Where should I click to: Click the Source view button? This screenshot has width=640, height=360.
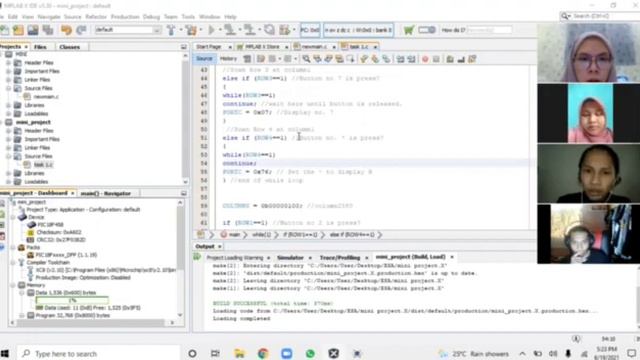pos(204,59)
